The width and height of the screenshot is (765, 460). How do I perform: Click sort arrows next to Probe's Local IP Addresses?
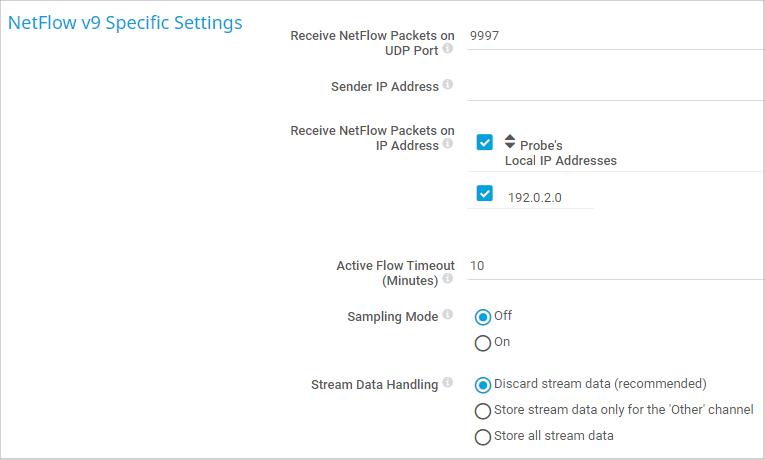point(510,142)
